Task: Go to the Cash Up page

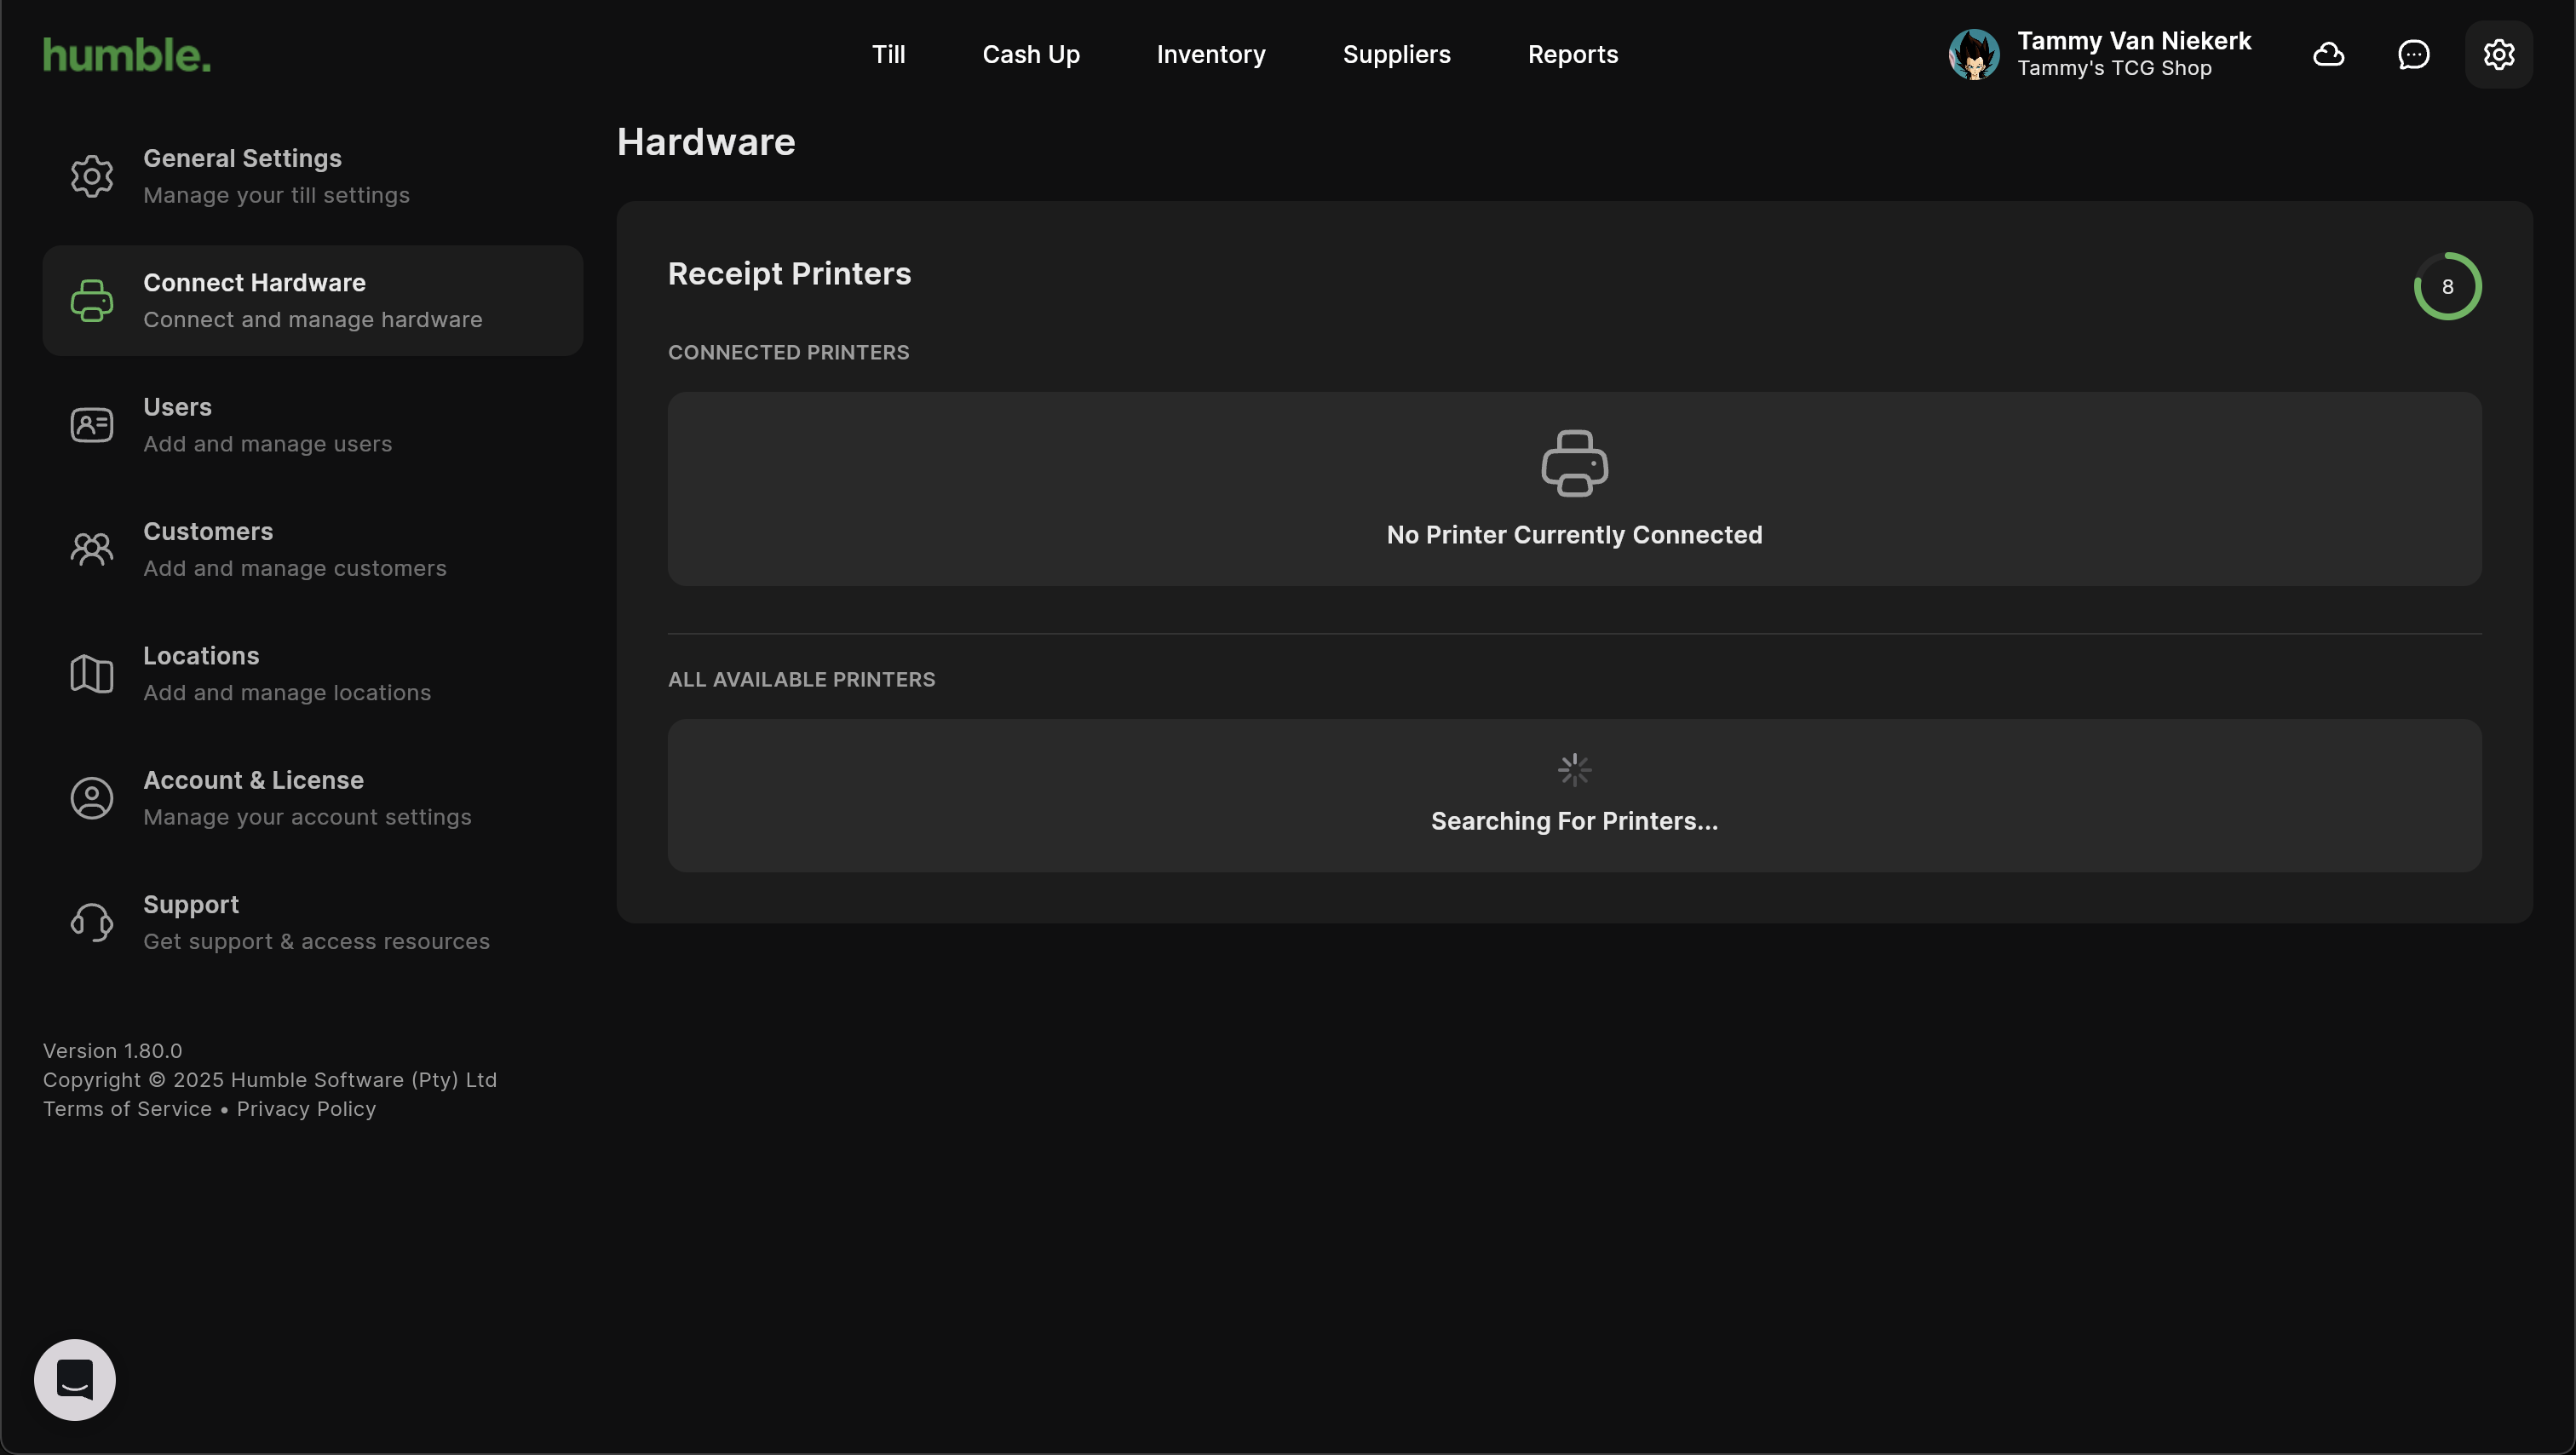Action: tap(1031, 54)
